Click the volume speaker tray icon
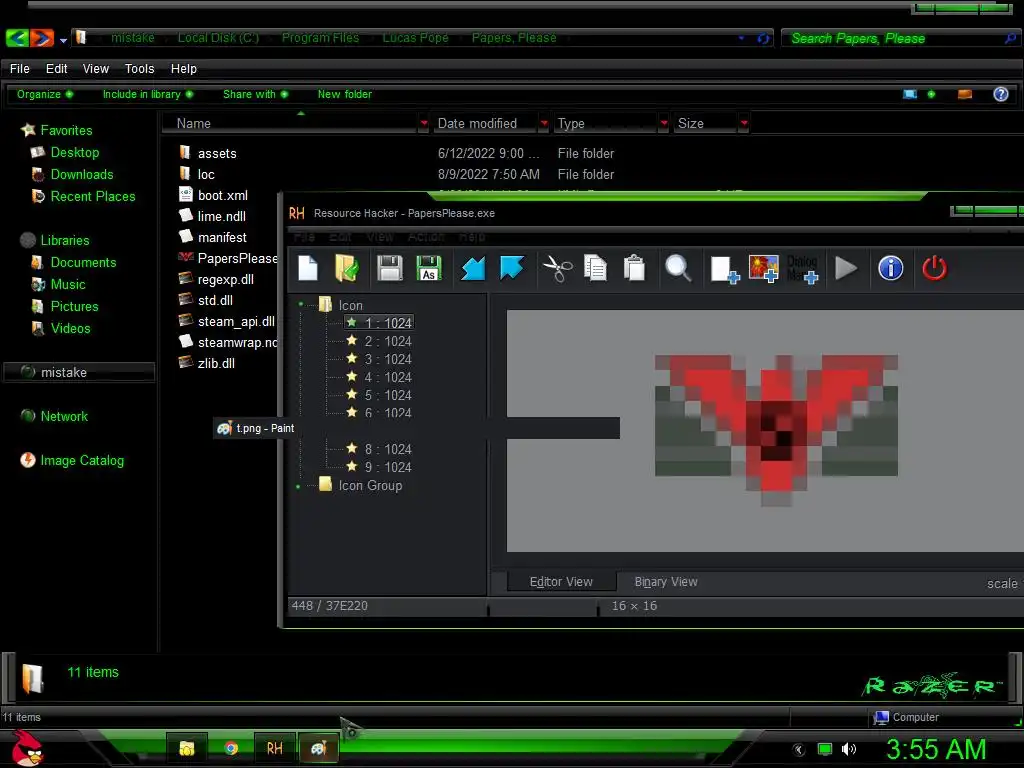This screenshot has width=1024, height=768. click(849, 749)
